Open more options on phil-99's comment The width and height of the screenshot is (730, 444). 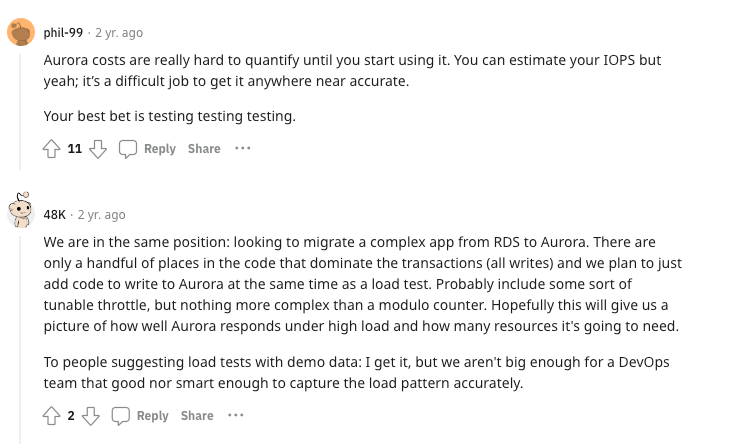point(242,148)
